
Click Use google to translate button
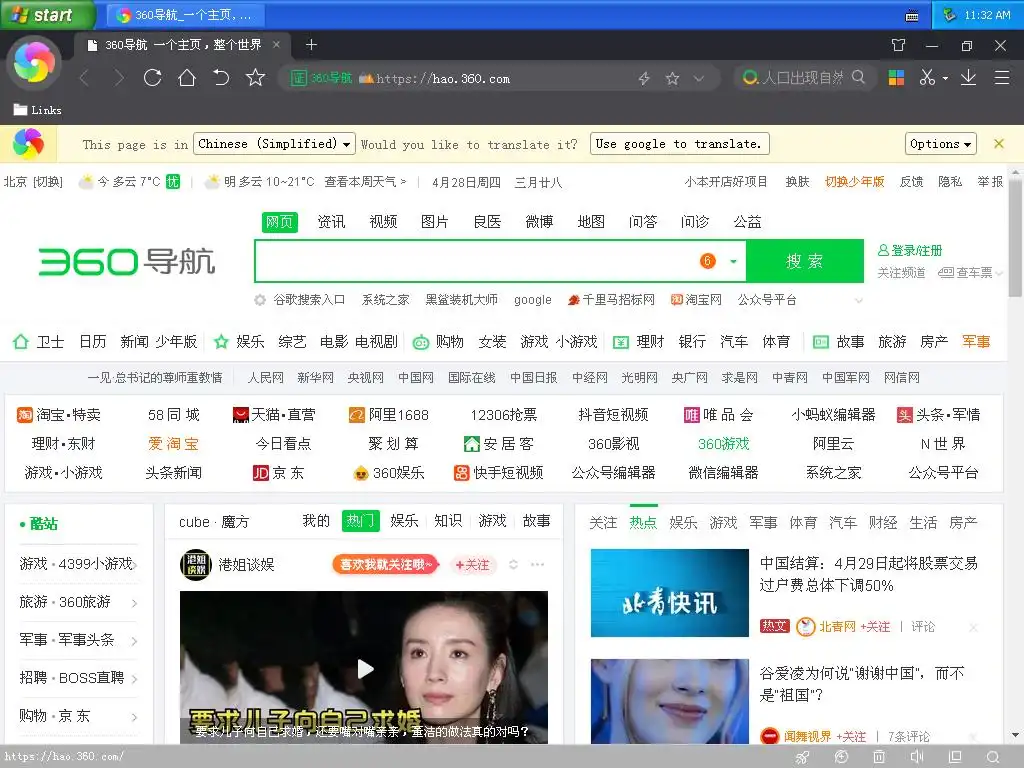tap(679, 144)
